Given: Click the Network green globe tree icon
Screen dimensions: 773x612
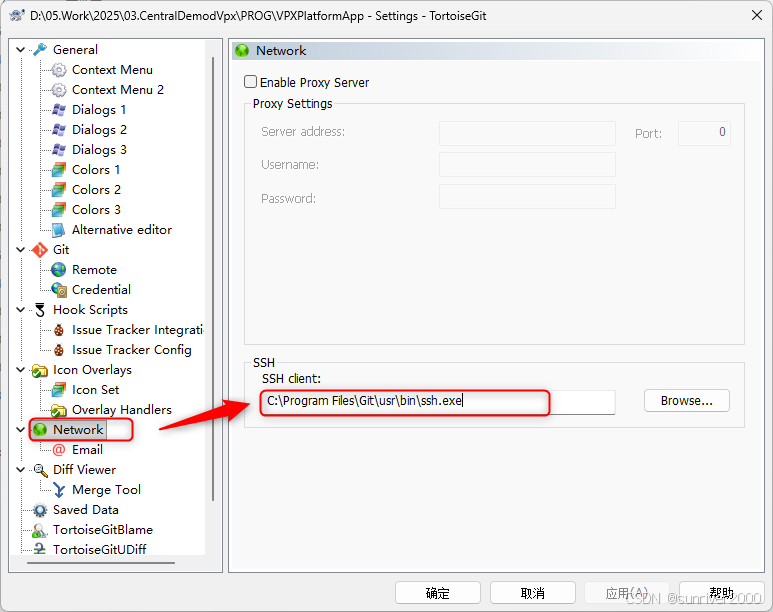Looking at the screenshot, I should 40,430.
